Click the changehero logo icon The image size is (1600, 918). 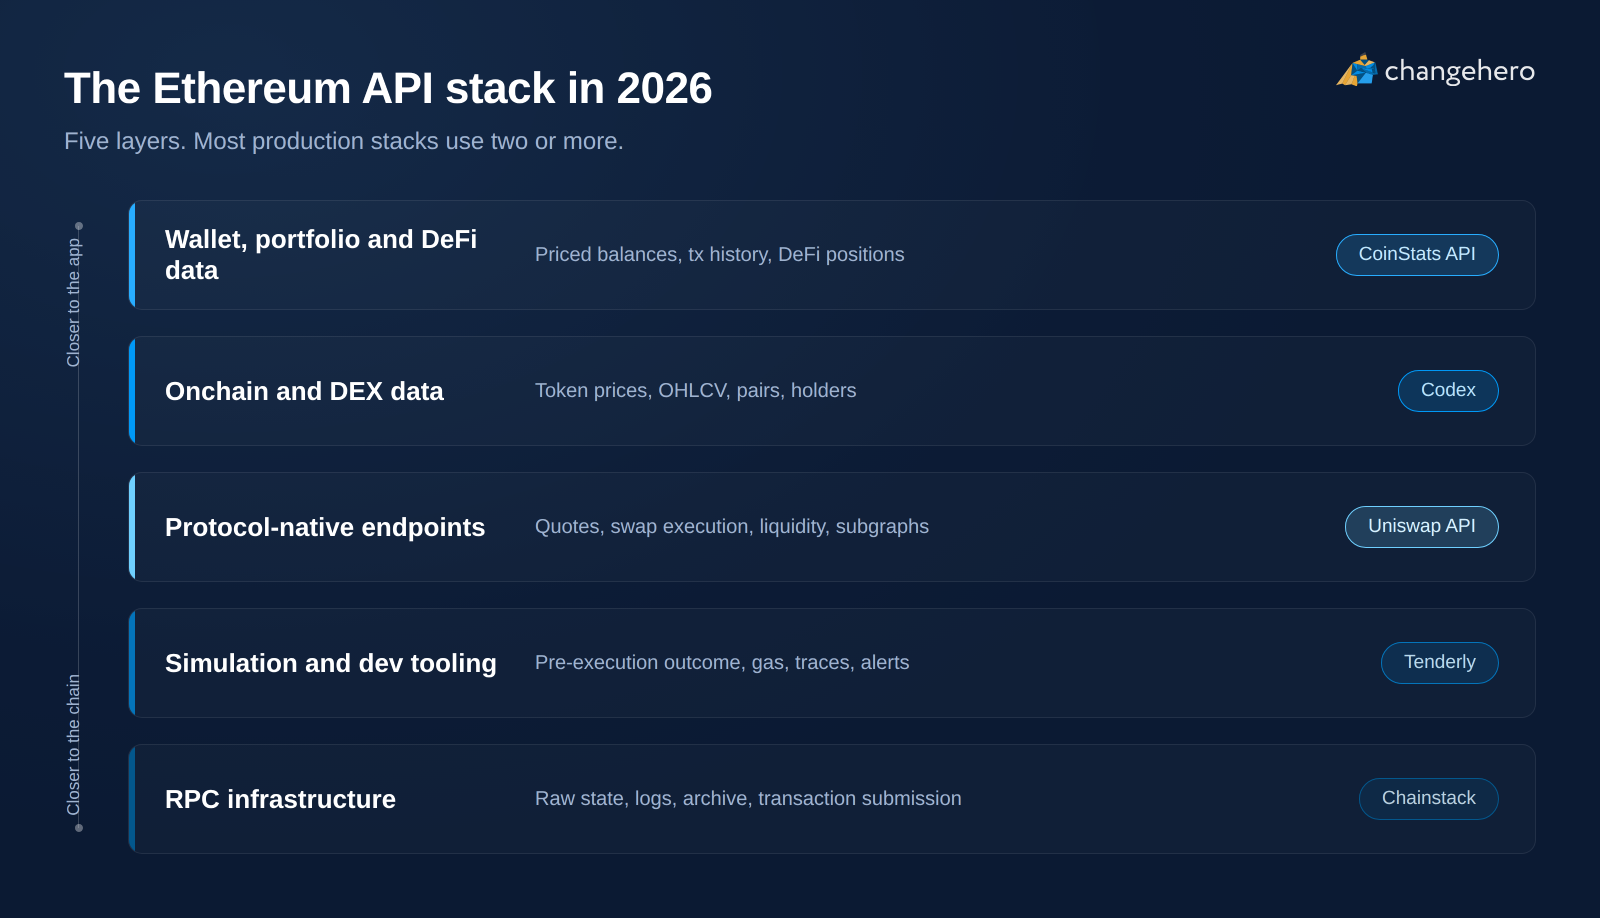[1357, 70]
